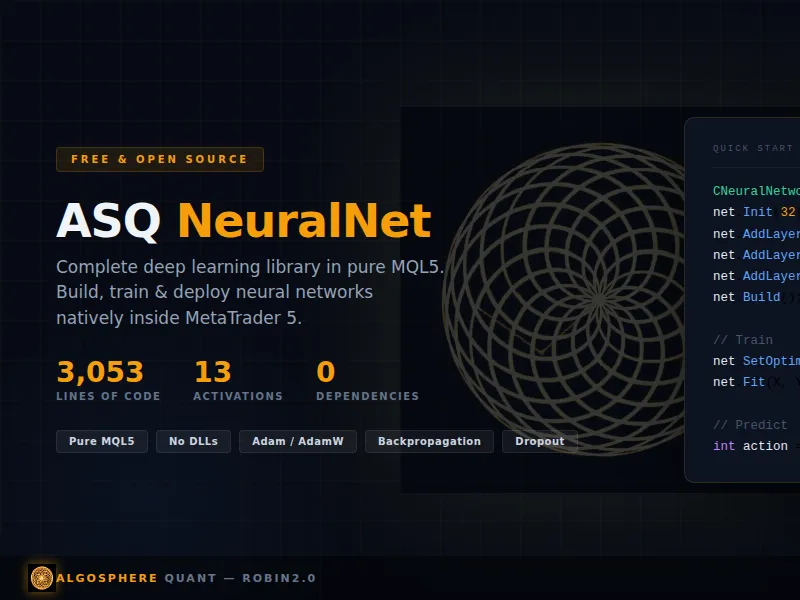Viewport: 800px width, 600px height.
Task: Click the net.SetOptim code line
Action: (756, 361)
